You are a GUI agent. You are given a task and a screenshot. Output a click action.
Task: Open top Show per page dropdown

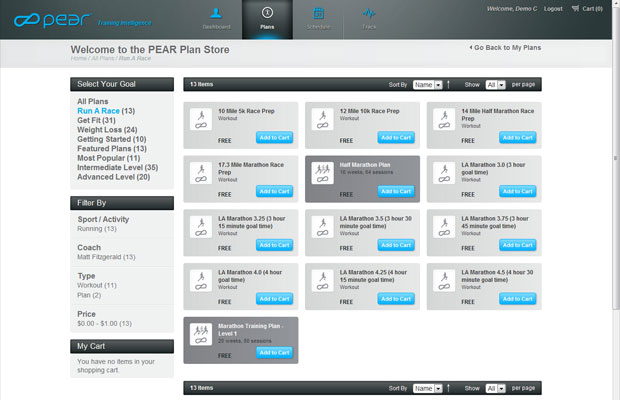tap(495, 85)
